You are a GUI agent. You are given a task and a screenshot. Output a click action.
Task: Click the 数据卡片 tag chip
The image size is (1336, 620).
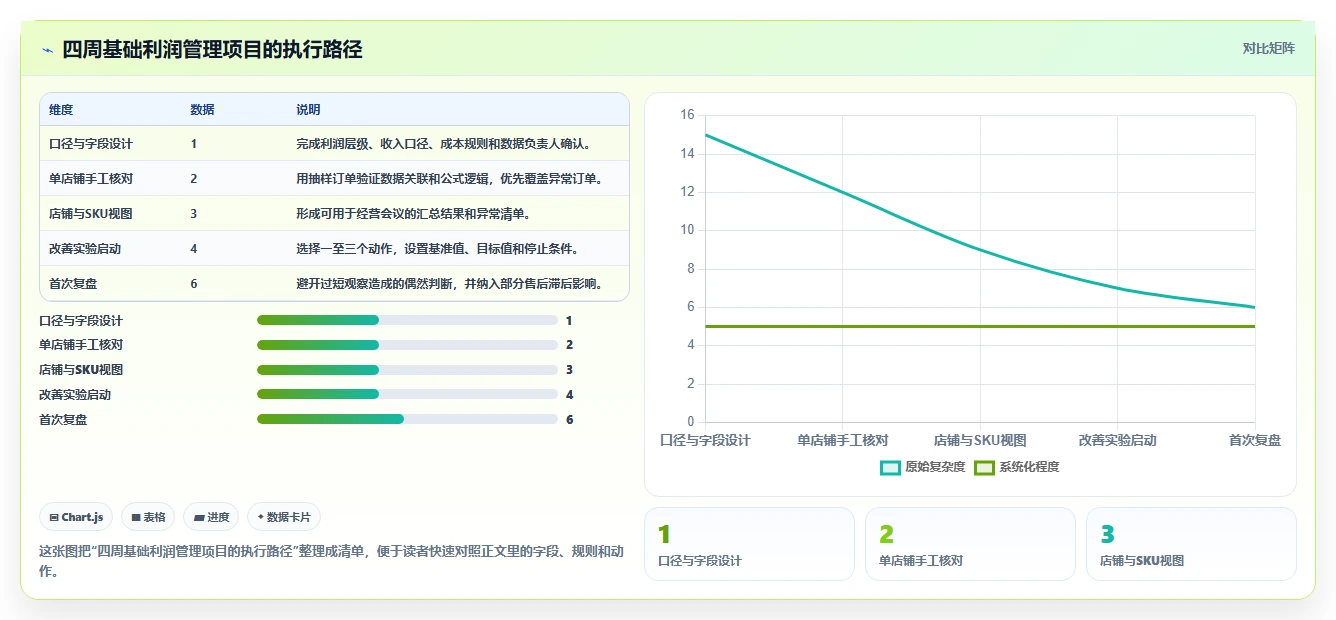click(284, 517)
